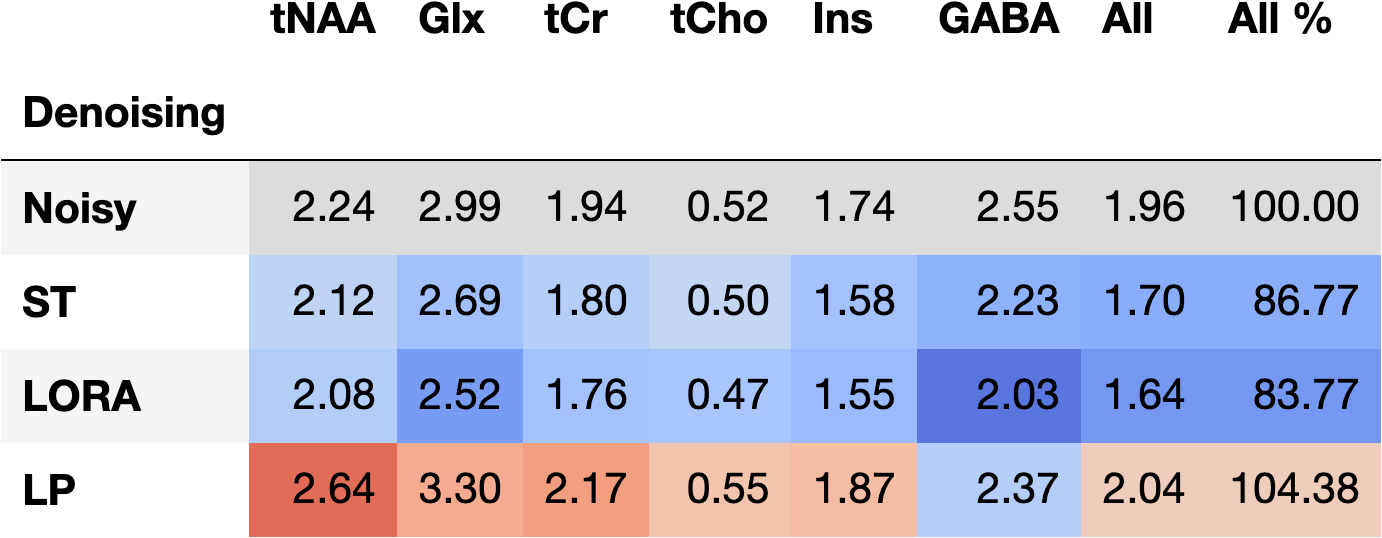Click the dark red 2.64 cell
The image size is (1382, 538).
click(334, 491)
